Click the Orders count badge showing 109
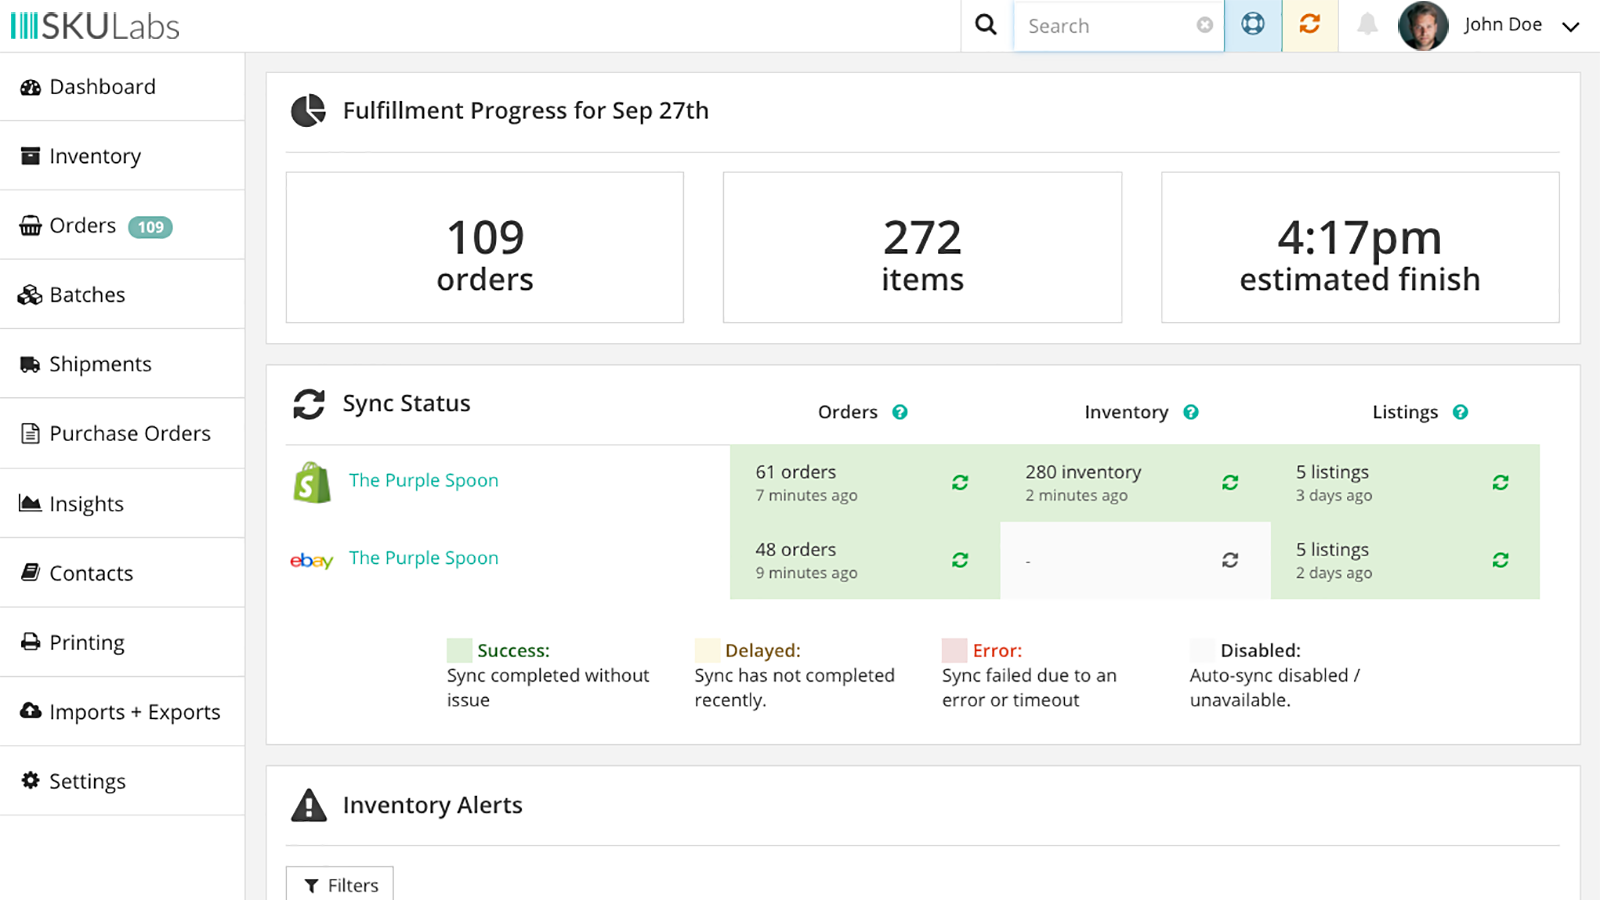This screenshot has height=900, width=1600. tap(150, 226)
